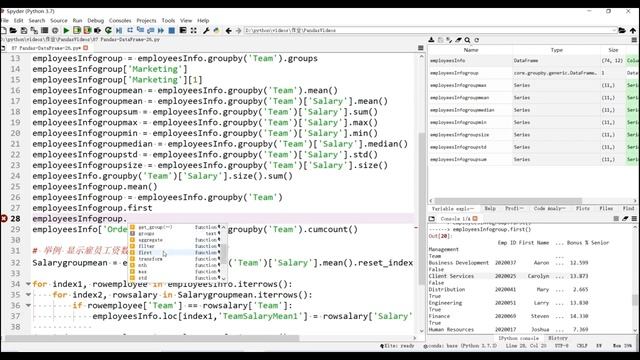Switch to the Help pane tab
640x360 pixels.
tap(490, 209)
